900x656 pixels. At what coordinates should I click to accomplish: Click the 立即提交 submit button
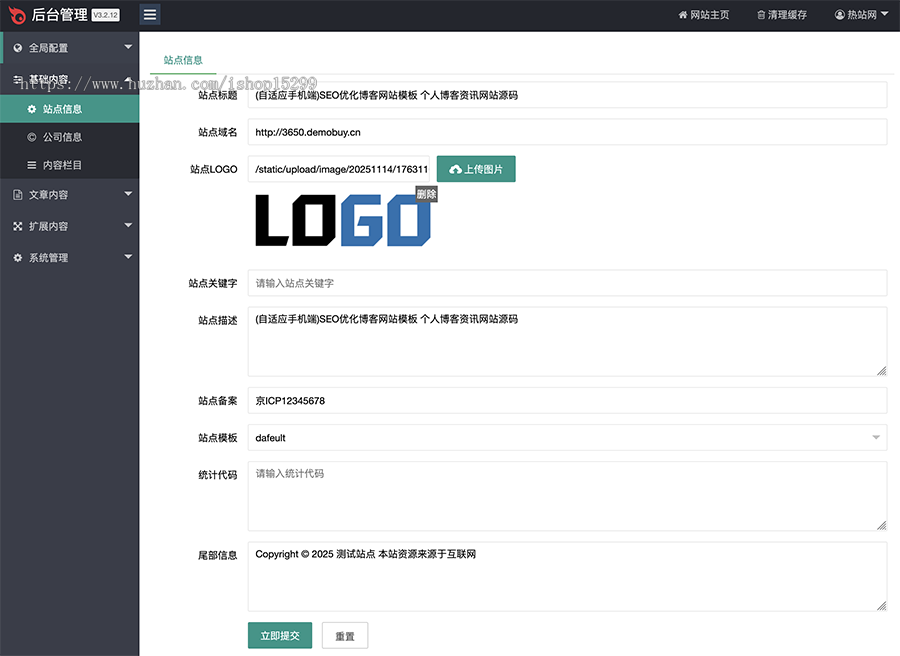tap(279, 635)
